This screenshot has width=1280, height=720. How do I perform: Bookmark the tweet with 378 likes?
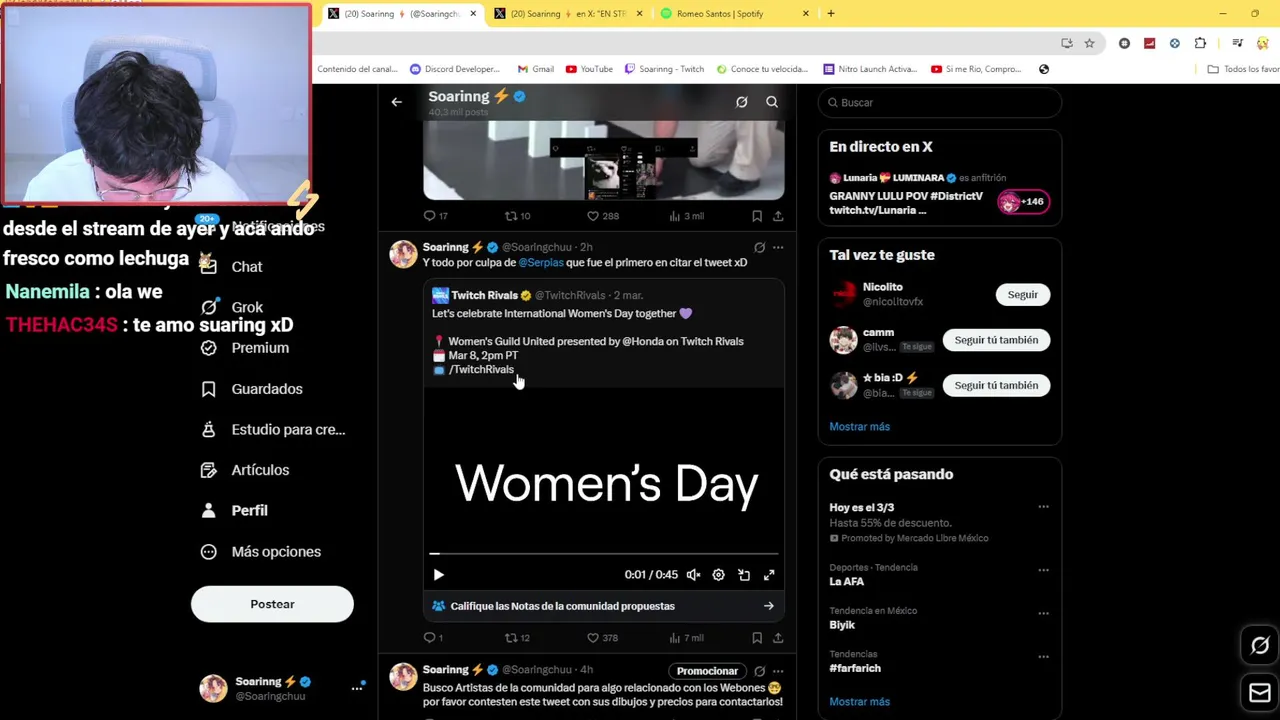[757, 638]
